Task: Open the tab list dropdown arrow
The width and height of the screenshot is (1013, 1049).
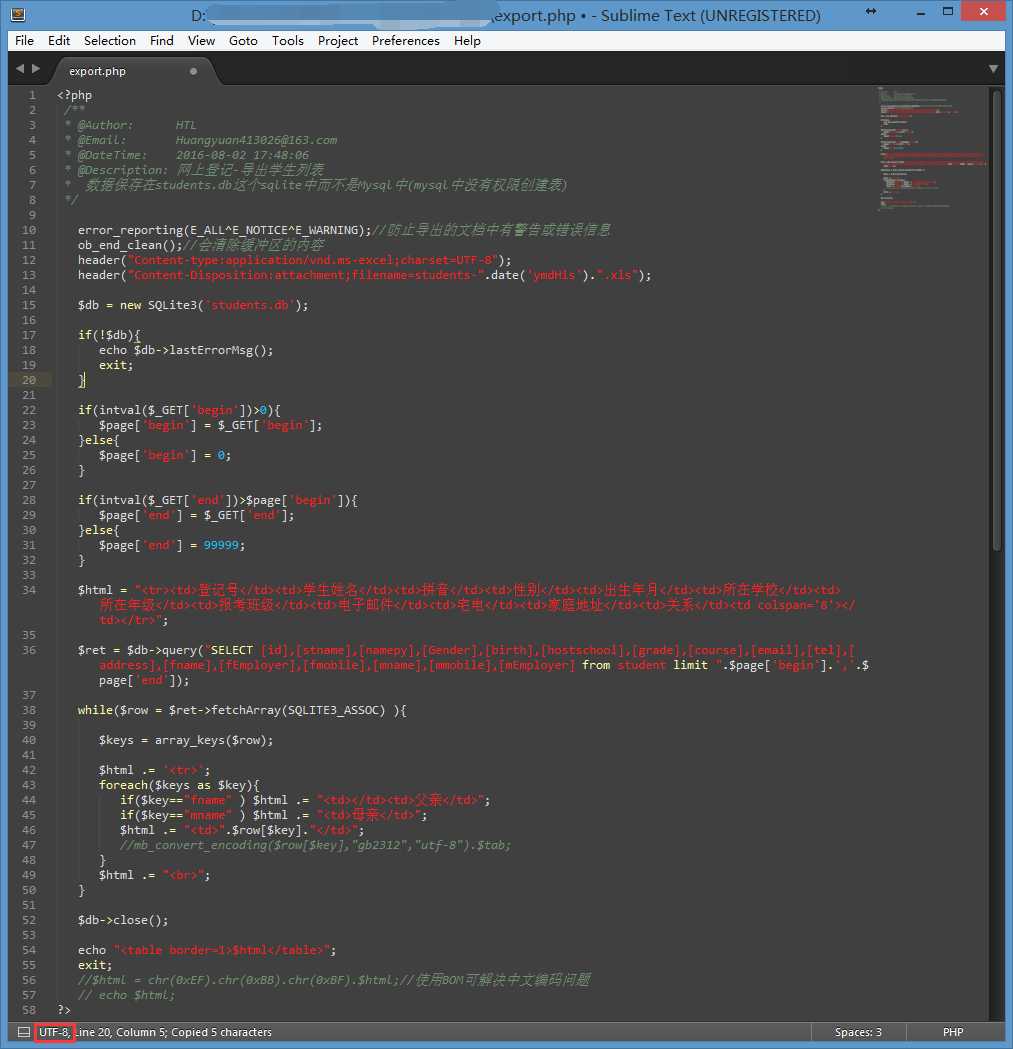Action: coord(993,69)
